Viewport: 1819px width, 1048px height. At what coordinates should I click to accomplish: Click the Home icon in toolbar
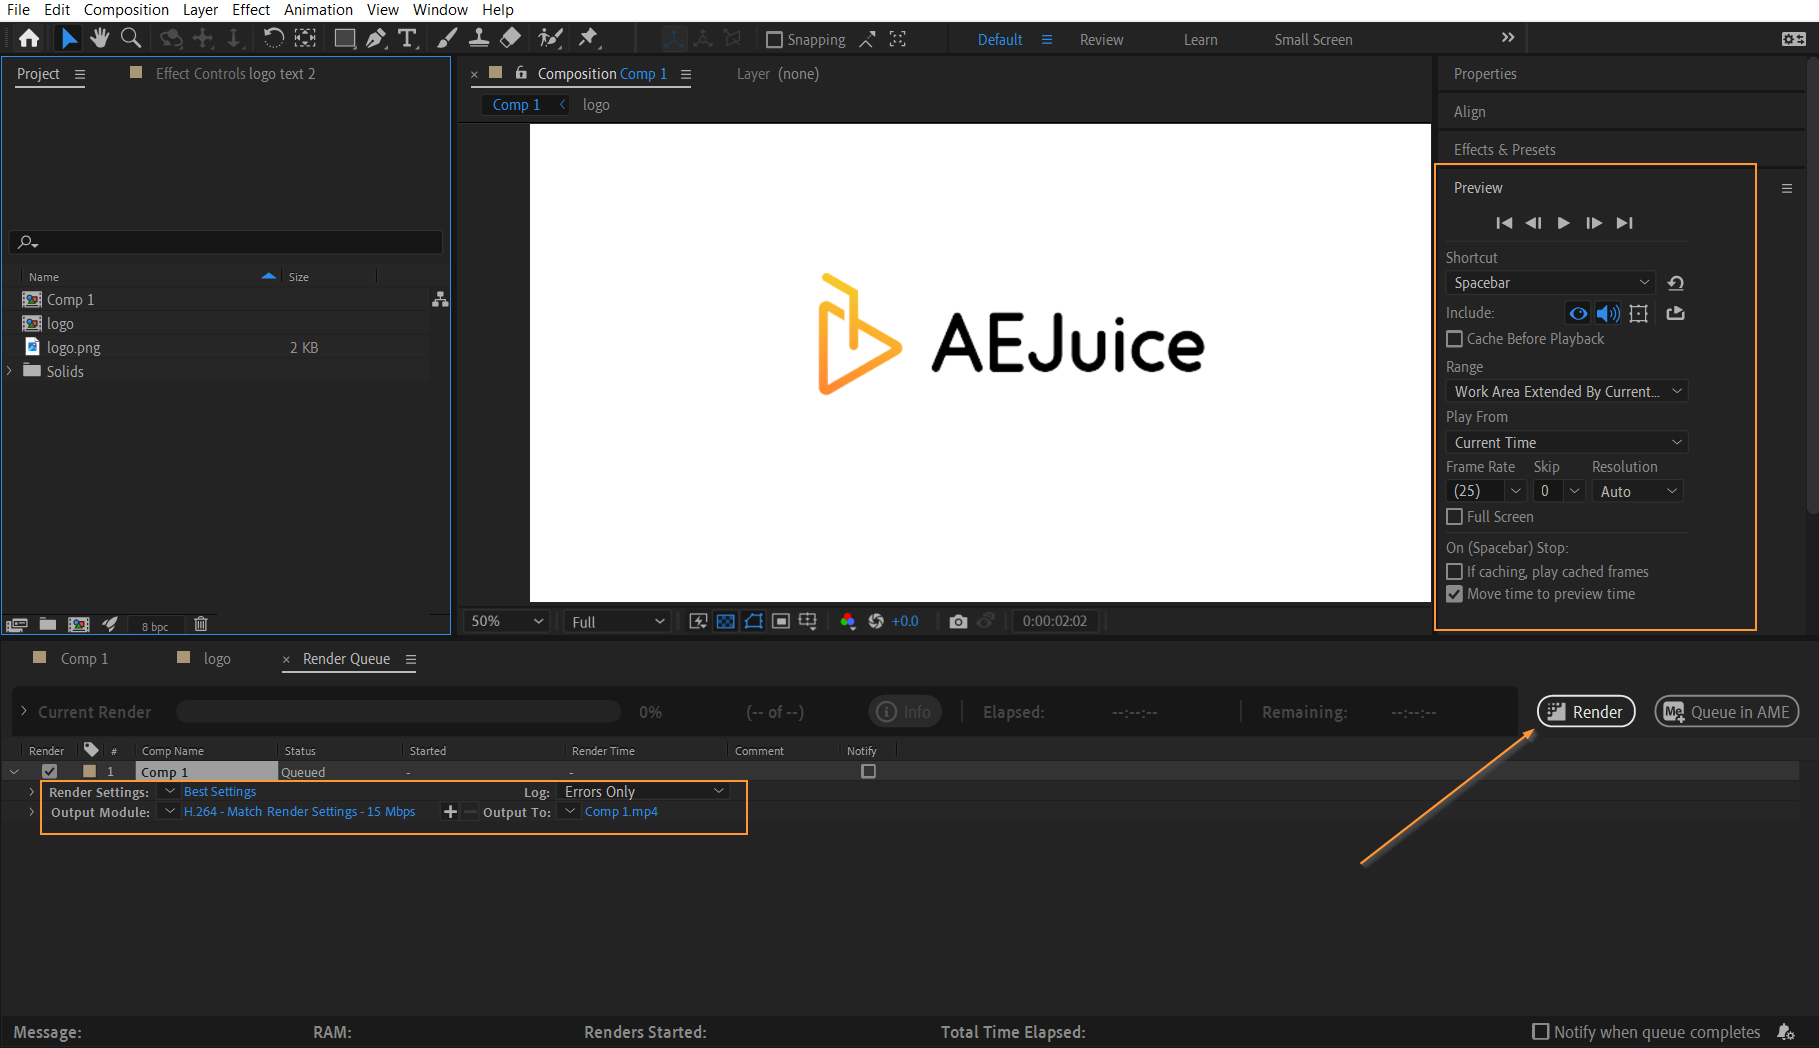tap(29, 38)
